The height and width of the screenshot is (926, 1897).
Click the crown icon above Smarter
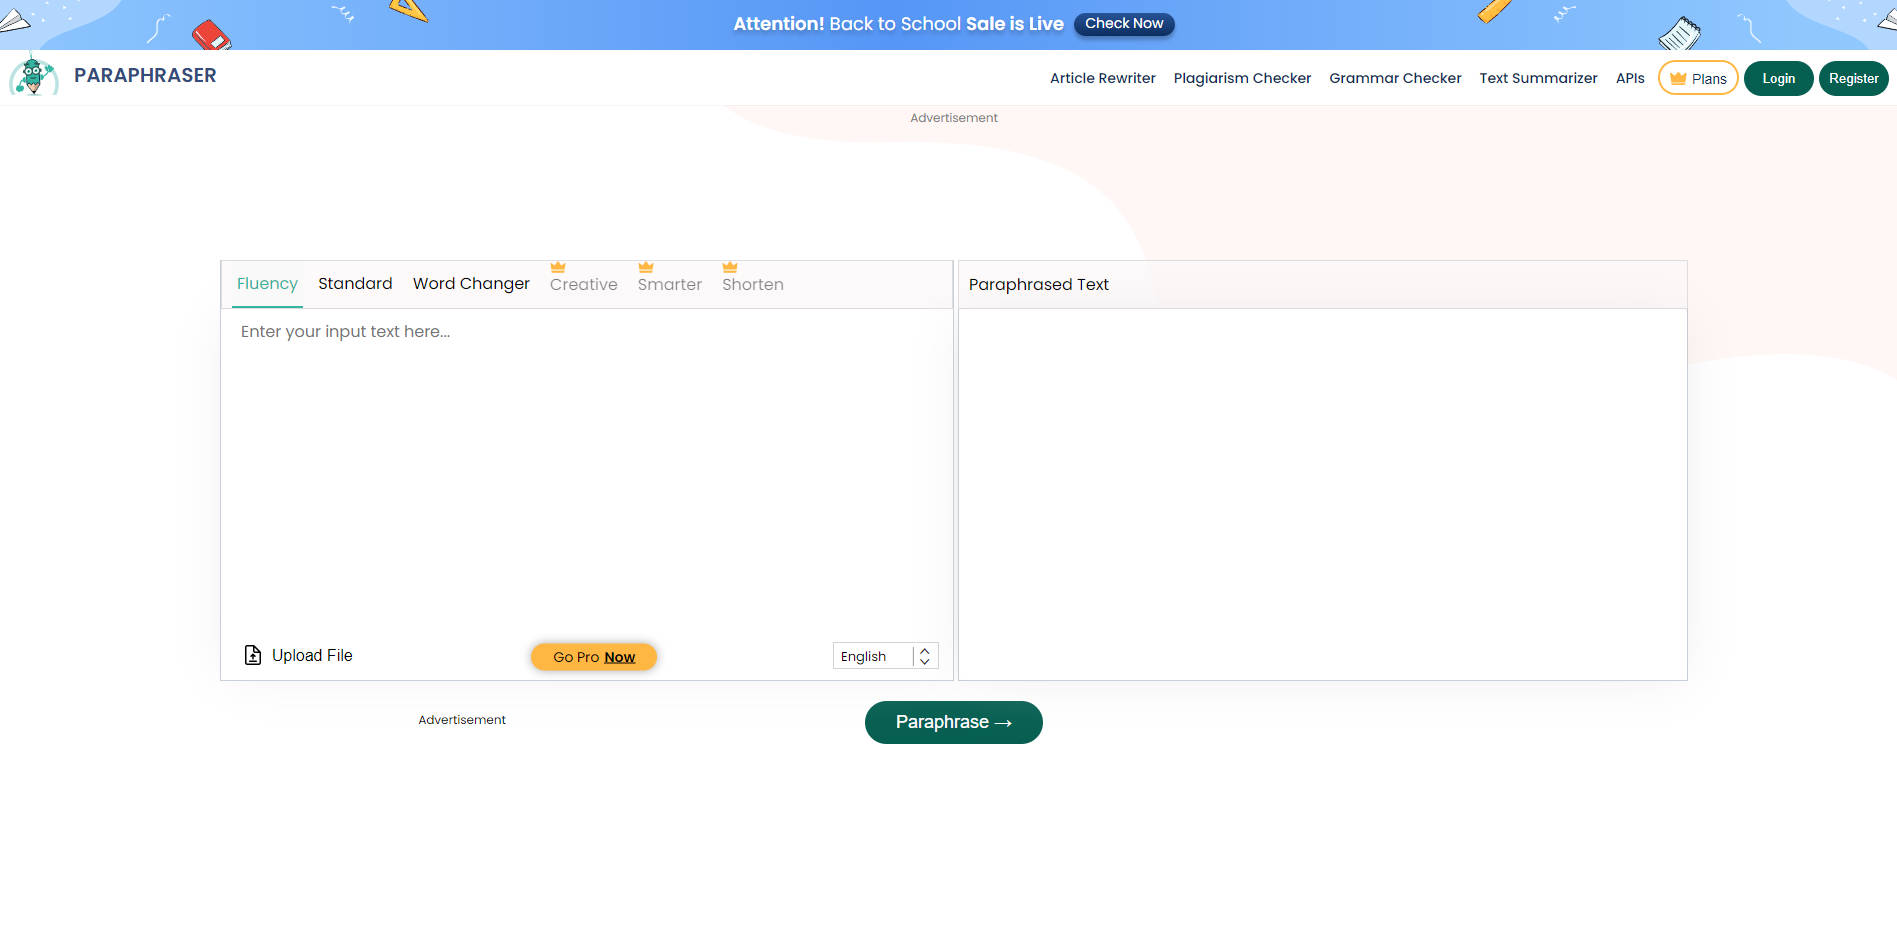pyautogui.click(x=646, y=267)
